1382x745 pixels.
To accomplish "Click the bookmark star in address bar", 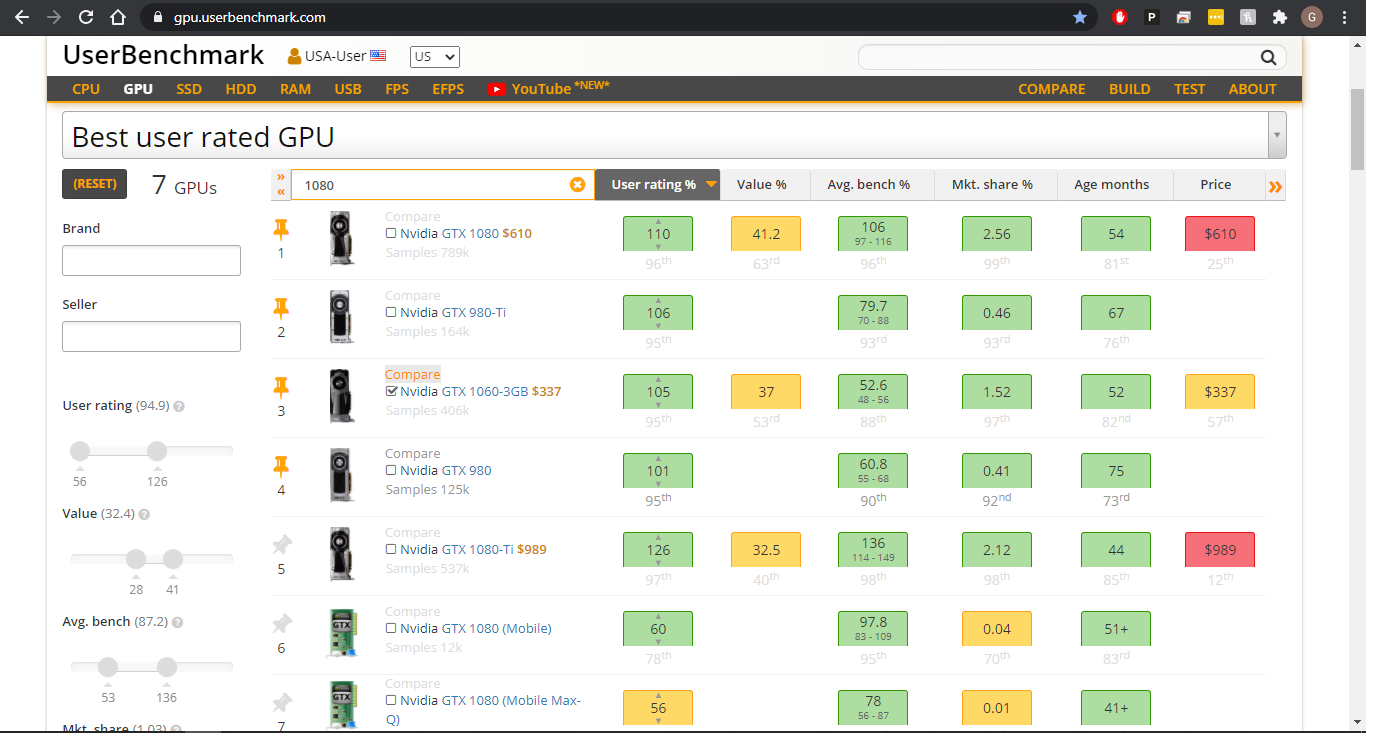I will pos(1080,17).
